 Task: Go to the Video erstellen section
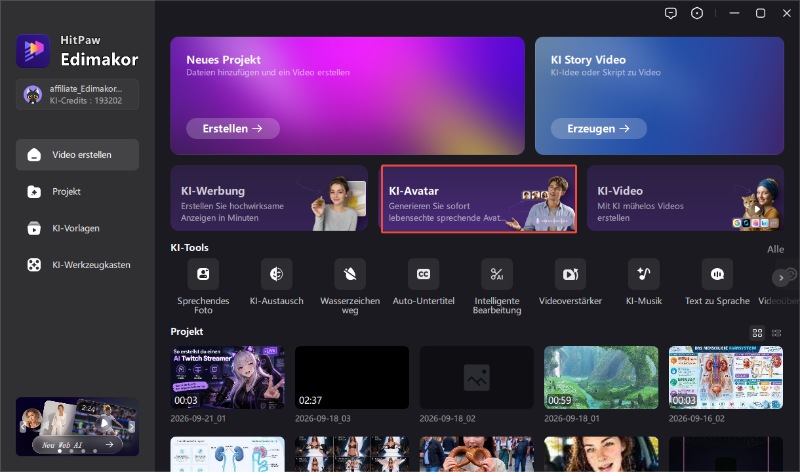(x=78, y=155)
